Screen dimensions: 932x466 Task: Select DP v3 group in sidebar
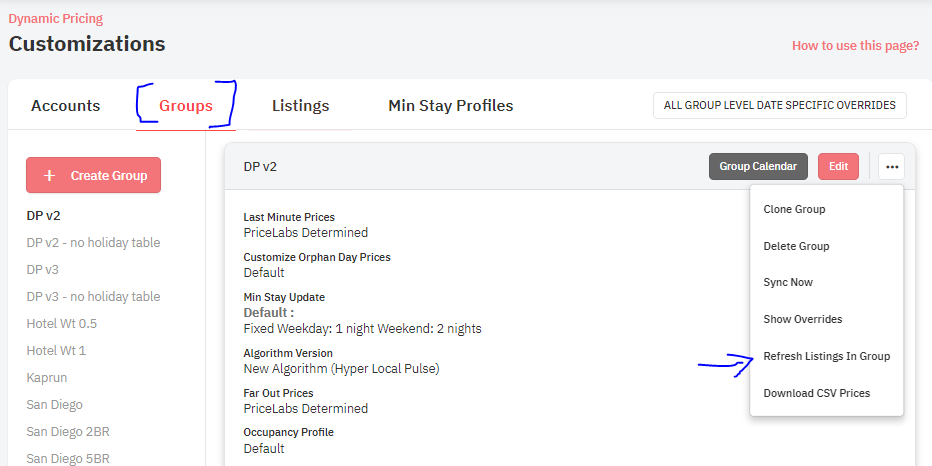tap(43, 269)
